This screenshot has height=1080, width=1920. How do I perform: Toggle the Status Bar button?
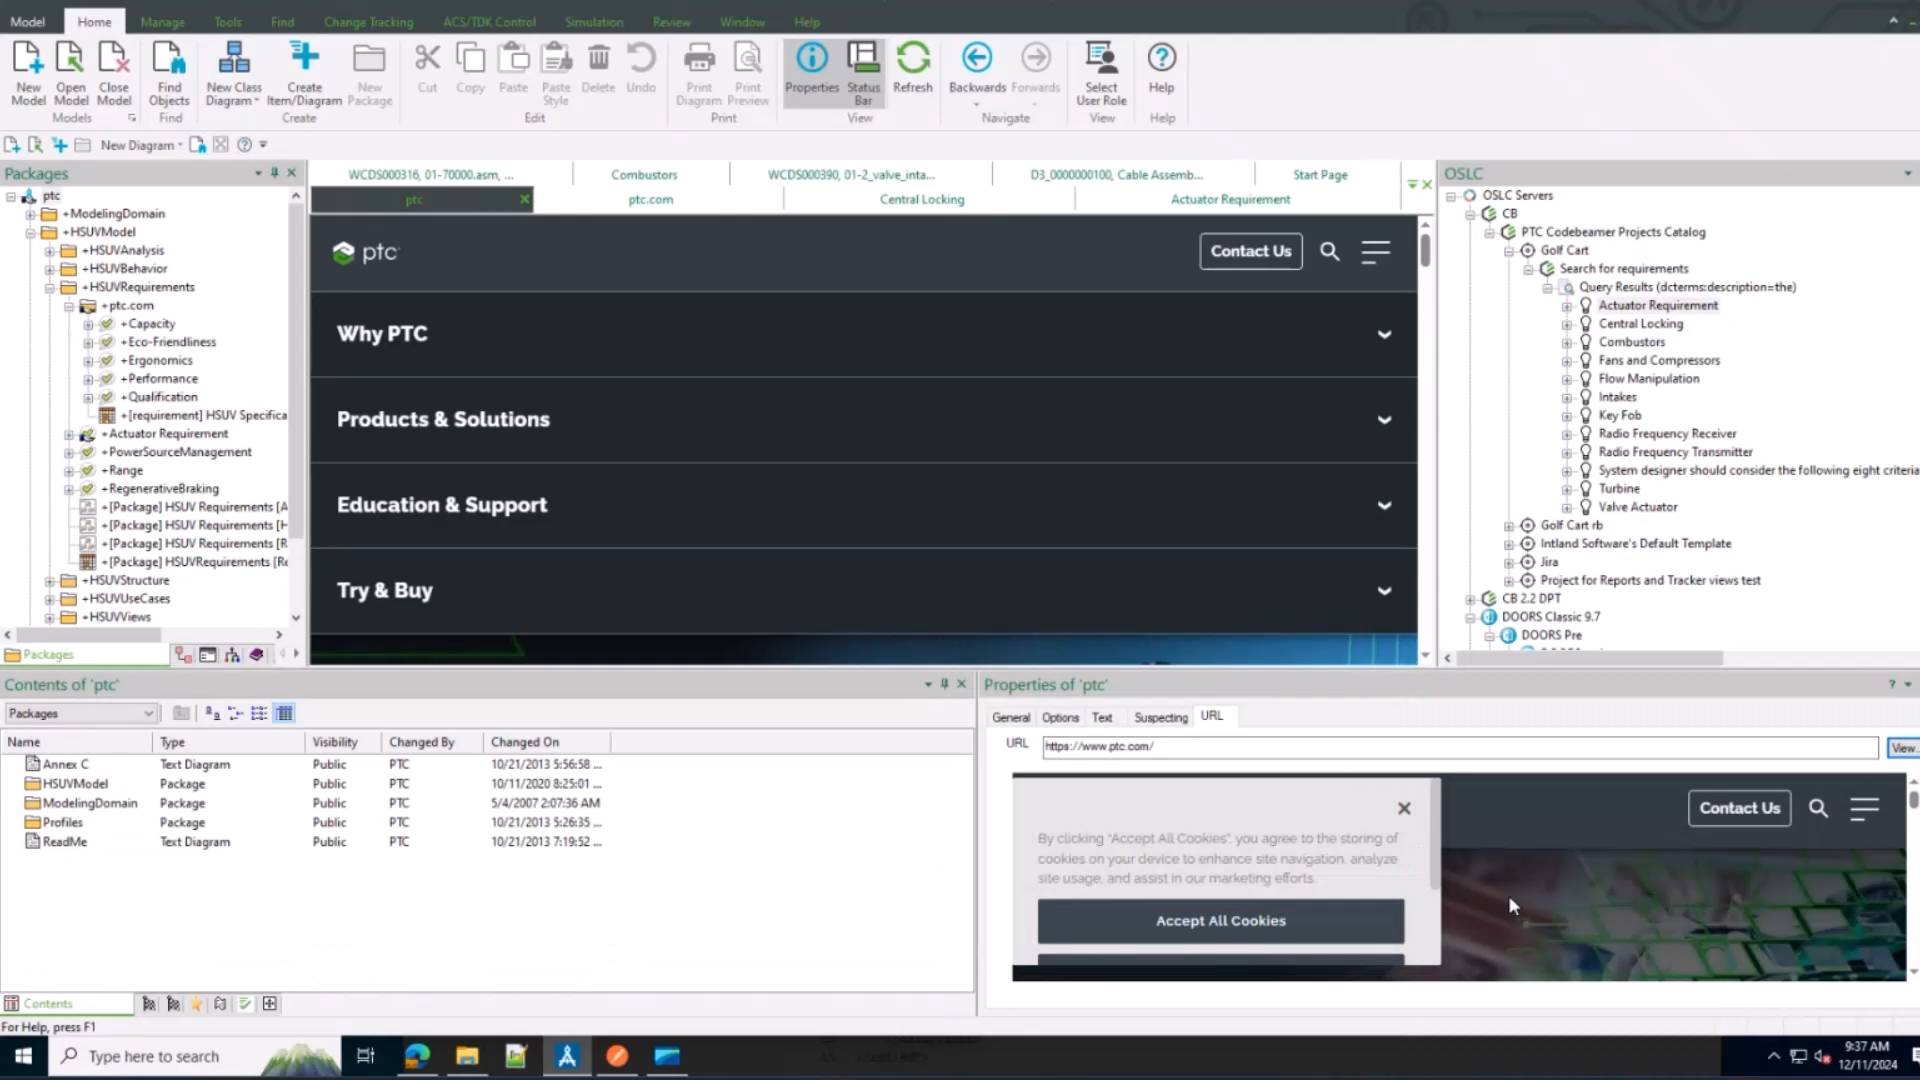863,73
